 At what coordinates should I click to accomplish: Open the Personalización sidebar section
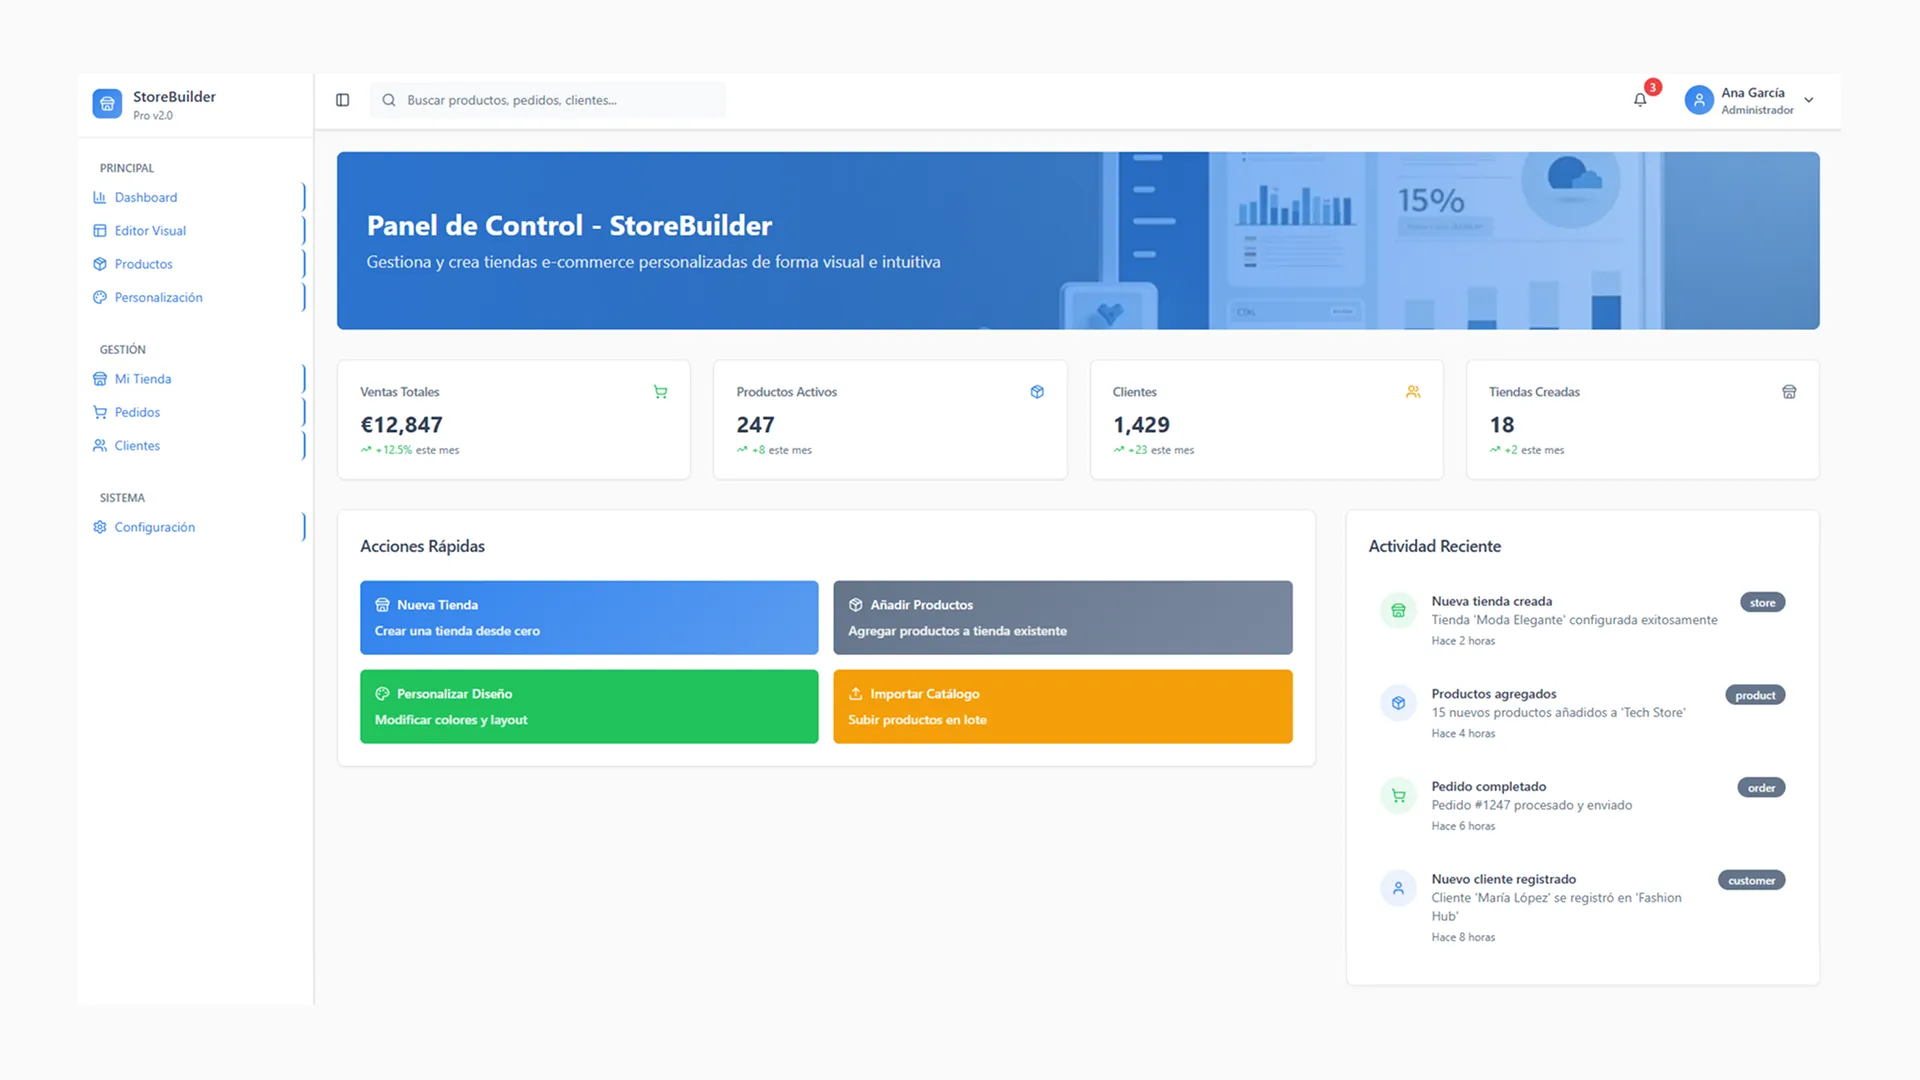point(158,297)
